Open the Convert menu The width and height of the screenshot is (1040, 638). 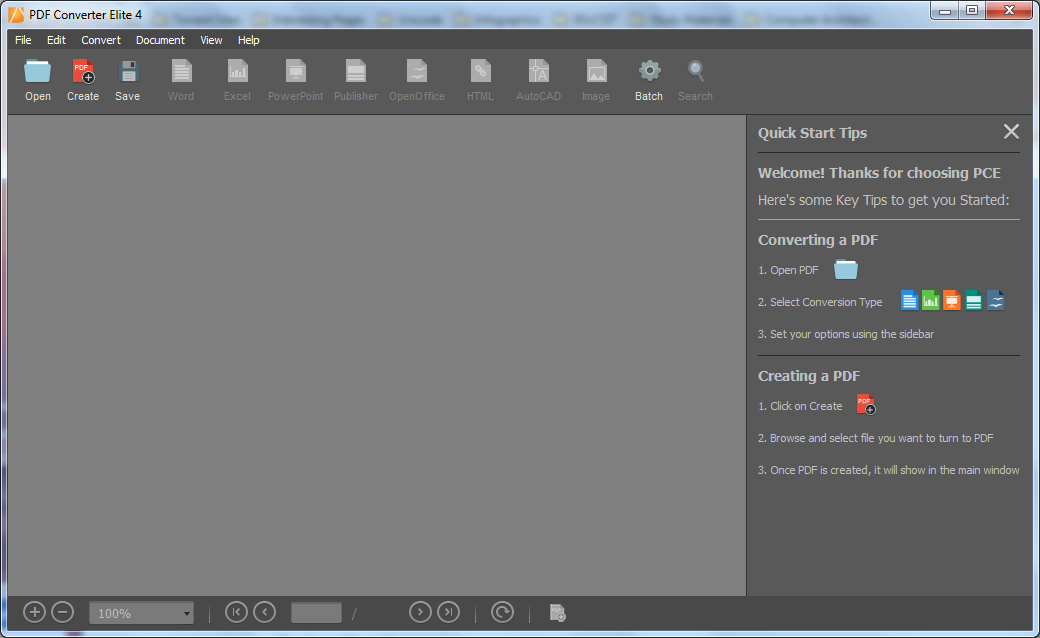coord(101,40)
